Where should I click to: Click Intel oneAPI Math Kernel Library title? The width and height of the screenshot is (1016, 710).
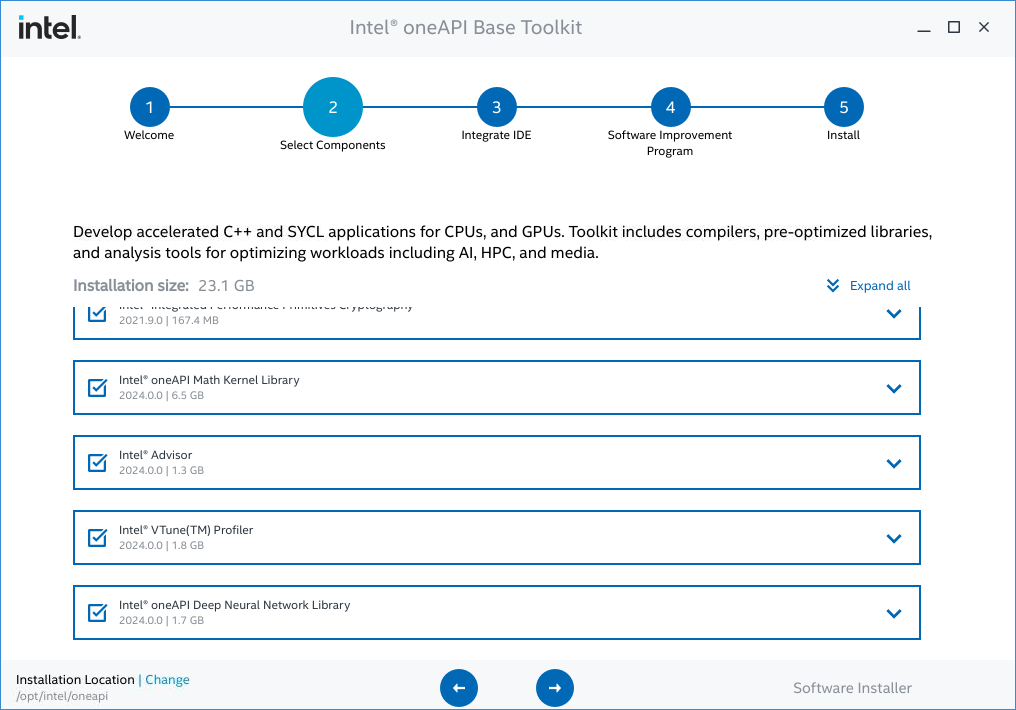pos(209,380)
